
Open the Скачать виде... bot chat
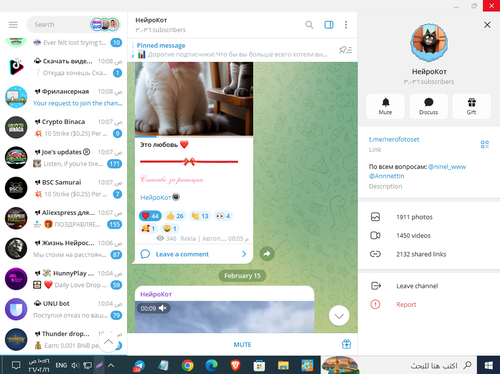[x=63, y=67]
